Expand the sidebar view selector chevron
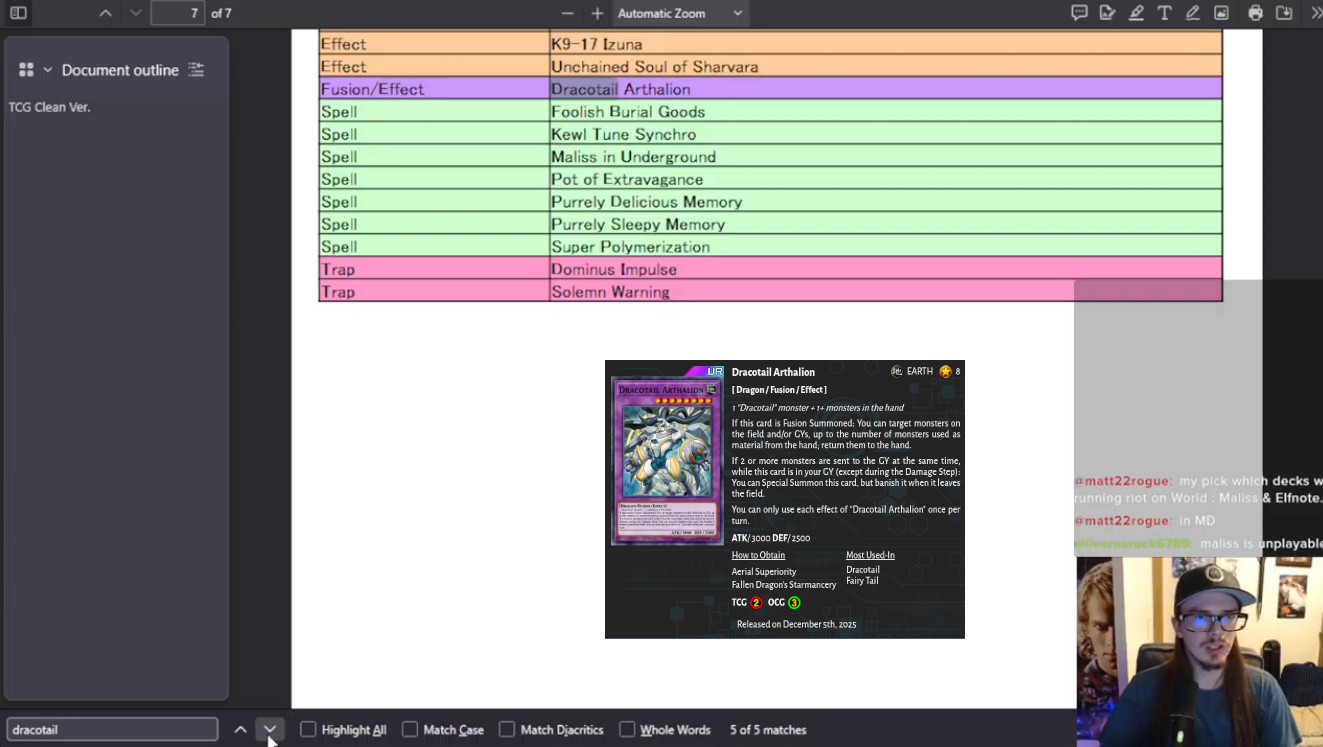1323x747 pixels. [47, 70]
